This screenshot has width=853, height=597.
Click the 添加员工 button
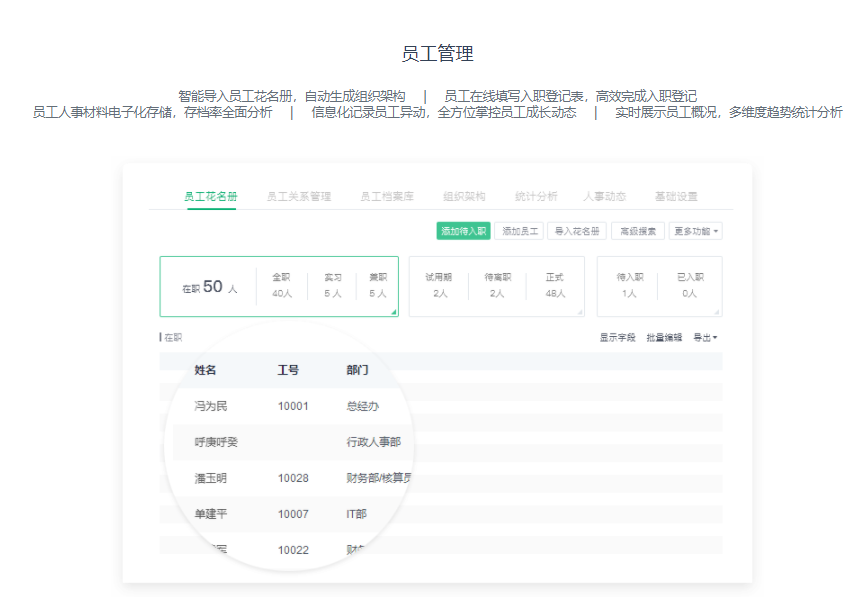520,231
